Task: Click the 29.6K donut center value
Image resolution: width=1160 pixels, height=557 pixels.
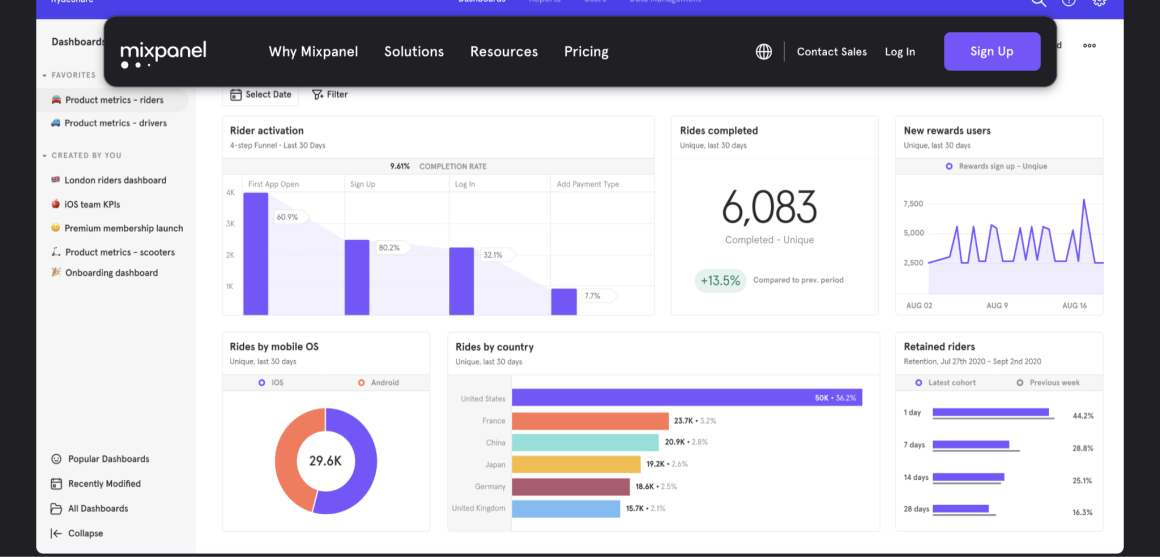Action: [326, 461]
